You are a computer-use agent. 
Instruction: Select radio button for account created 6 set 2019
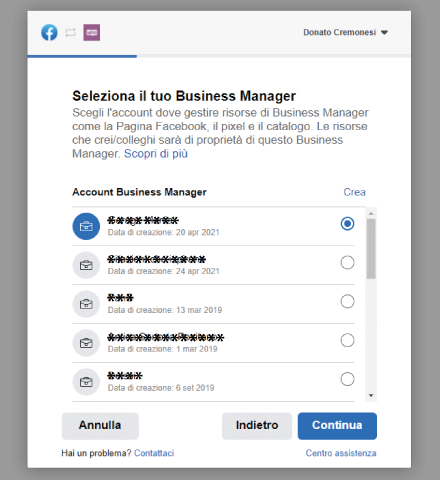347,379
